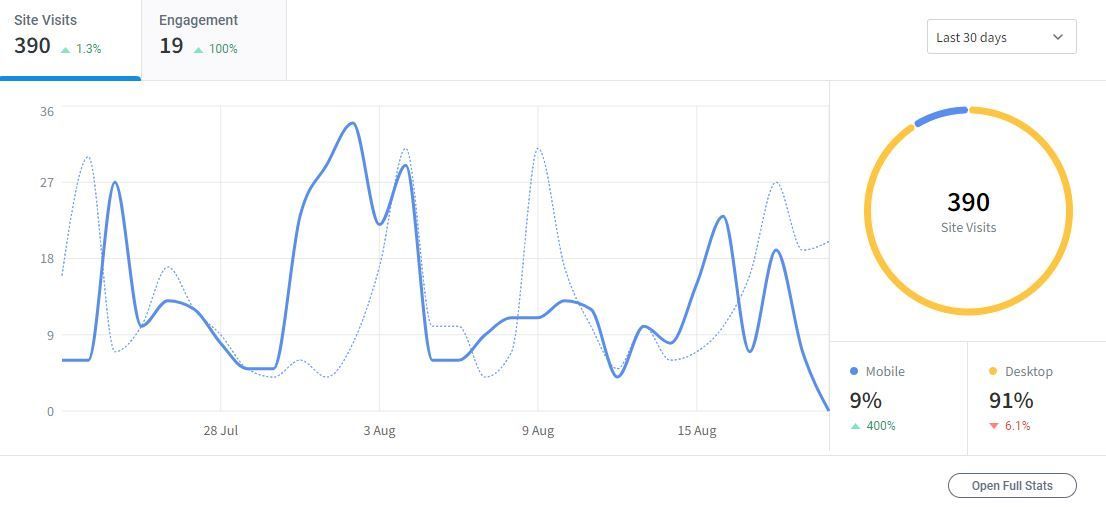
Task: Click the 9 Aug axis label
Action: pyautogui.click(x=538, y=431)
